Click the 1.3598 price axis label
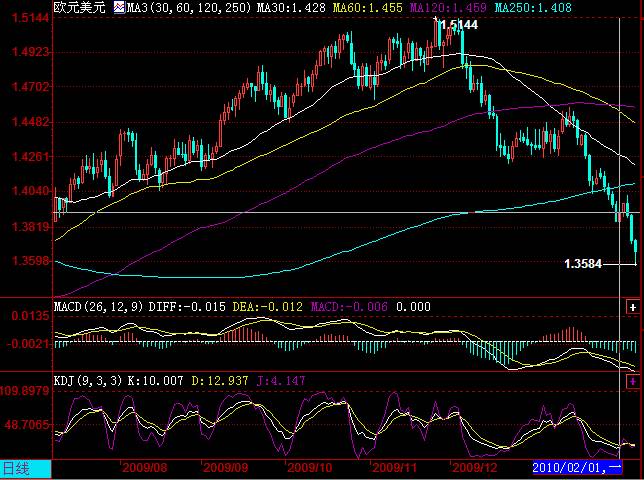644x480 pixels. (30, 261)
